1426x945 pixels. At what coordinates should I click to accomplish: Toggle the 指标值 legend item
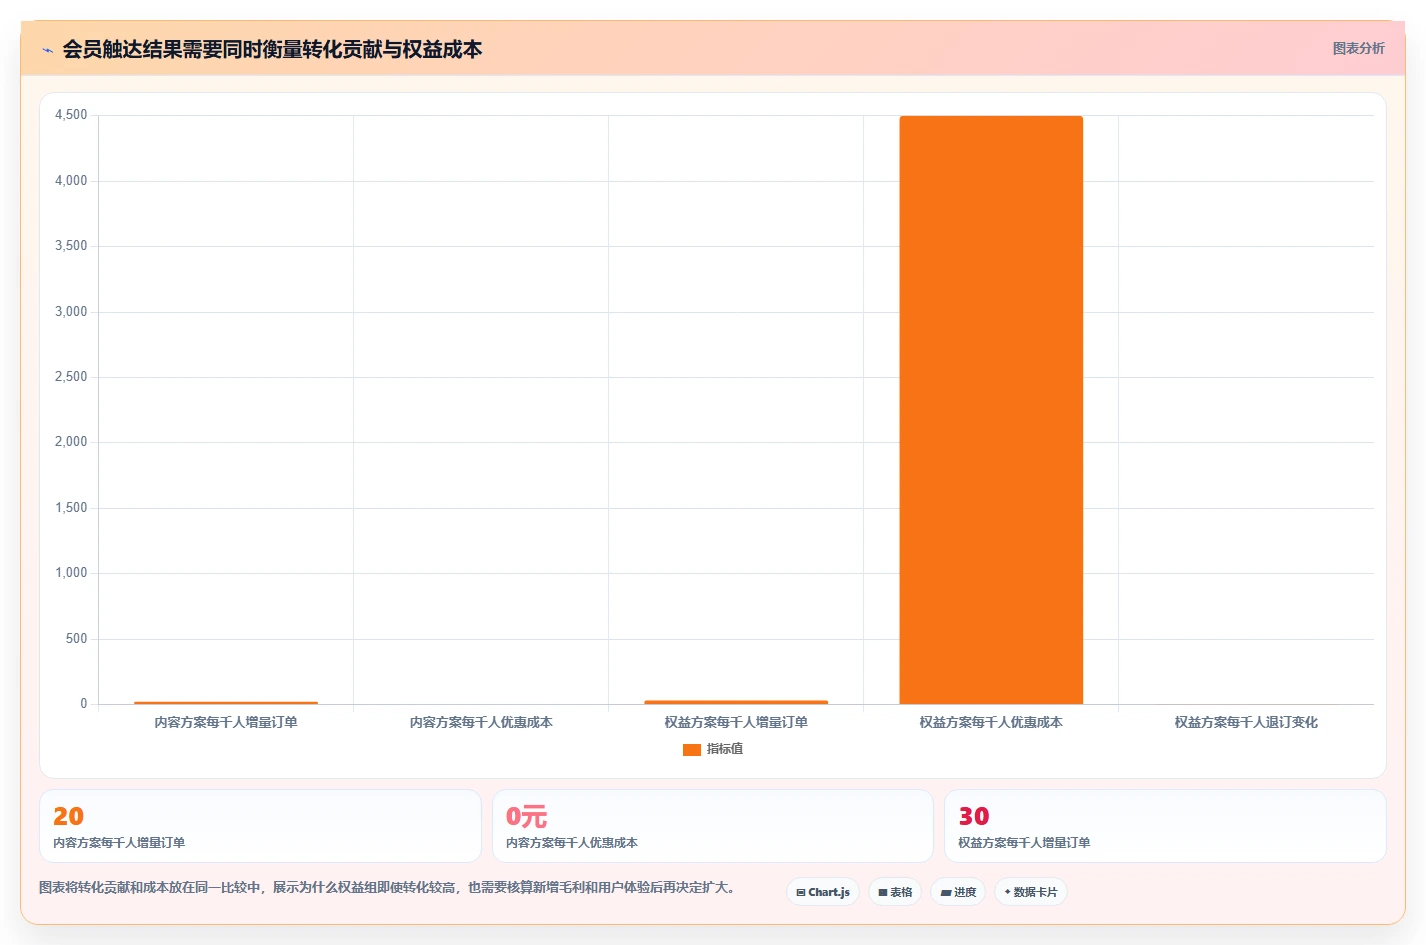pyautogui.click(x=713, y=749)
